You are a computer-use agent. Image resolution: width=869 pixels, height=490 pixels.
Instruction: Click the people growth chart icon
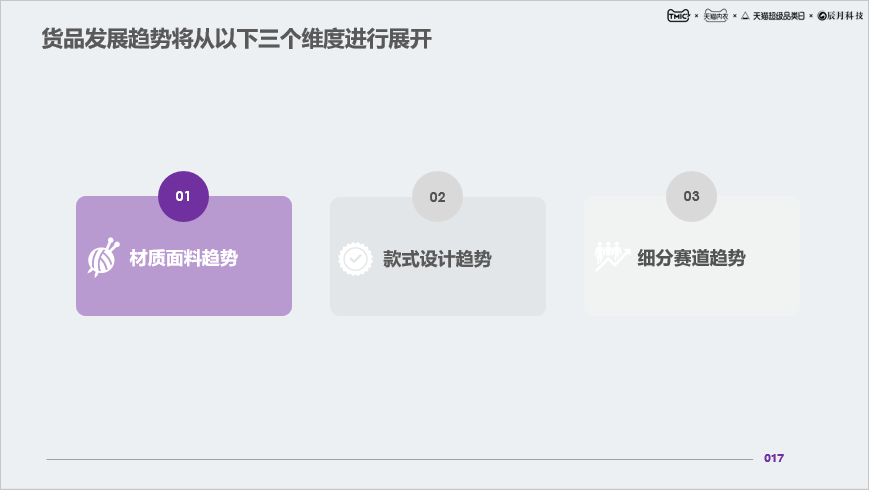[x=610, y=257]
